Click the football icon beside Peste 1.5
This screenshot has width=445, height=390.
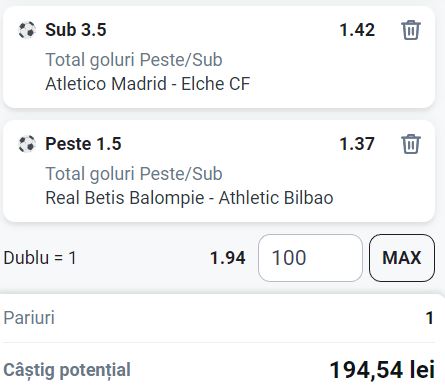[27, 144]
